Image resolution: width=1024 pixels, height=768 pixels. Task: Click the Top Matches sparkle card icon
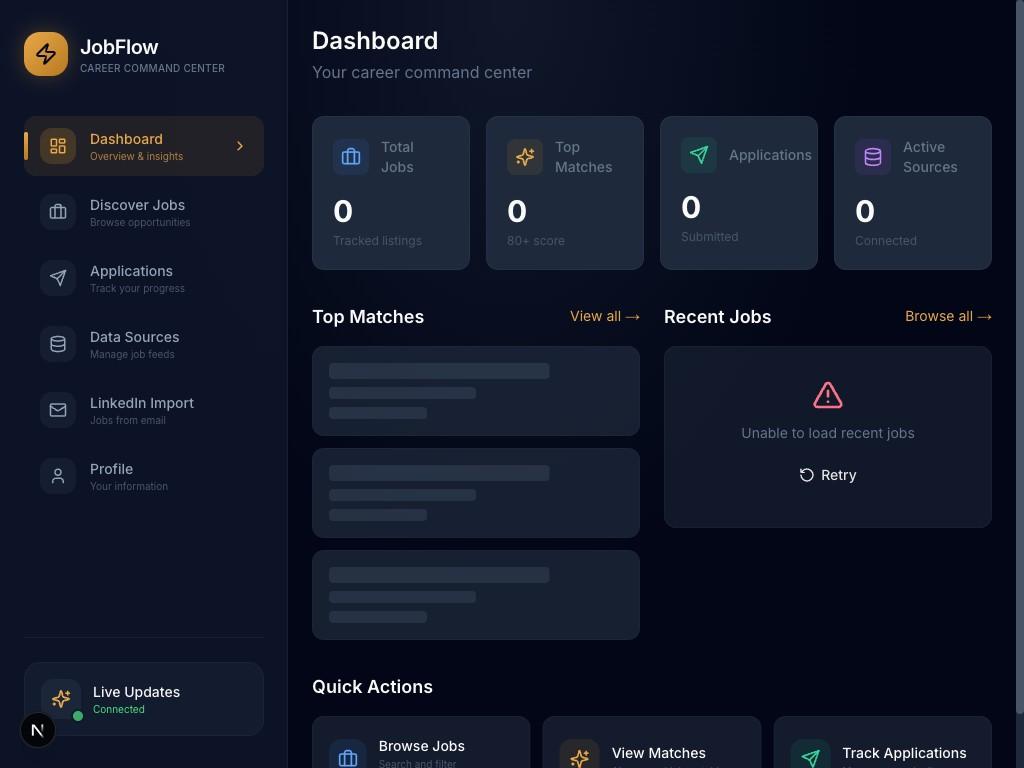click(525, 157)
